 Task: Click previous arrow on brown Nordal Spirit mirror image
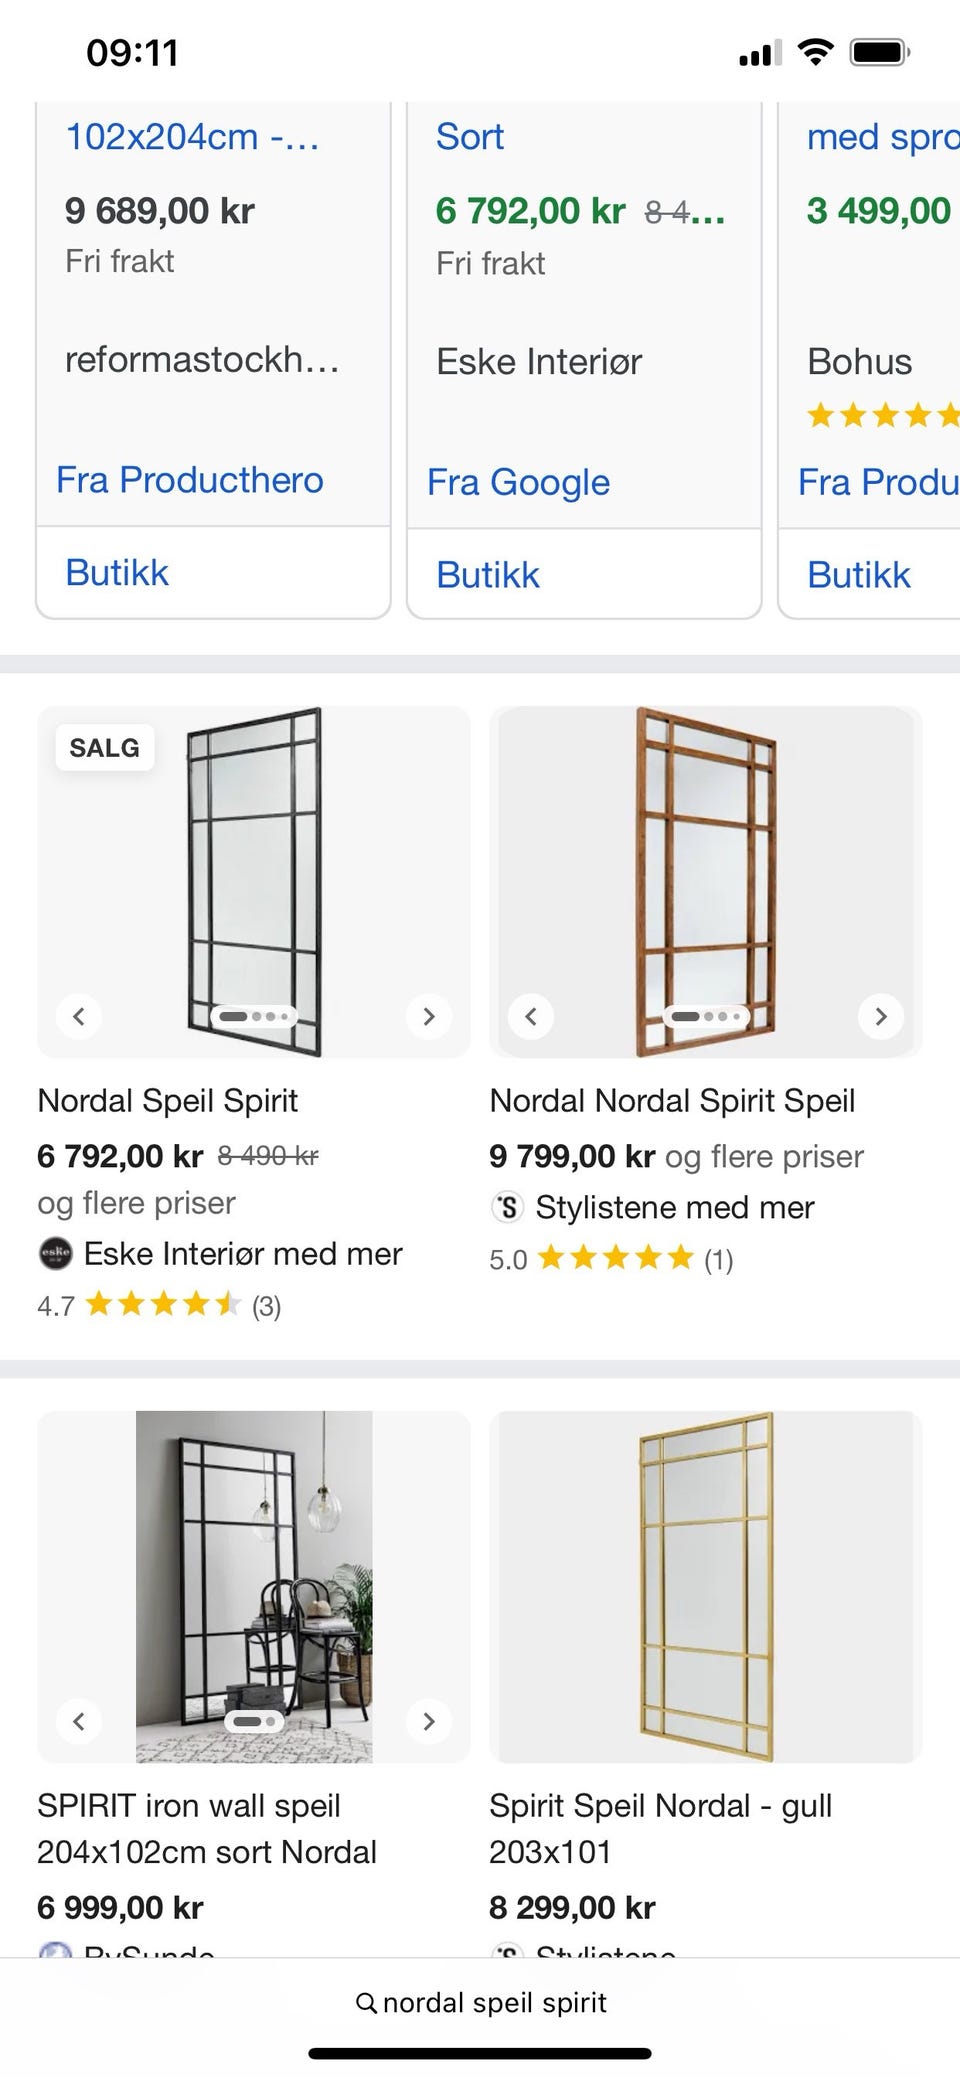pyautogui.click(x=531, y=1017)
